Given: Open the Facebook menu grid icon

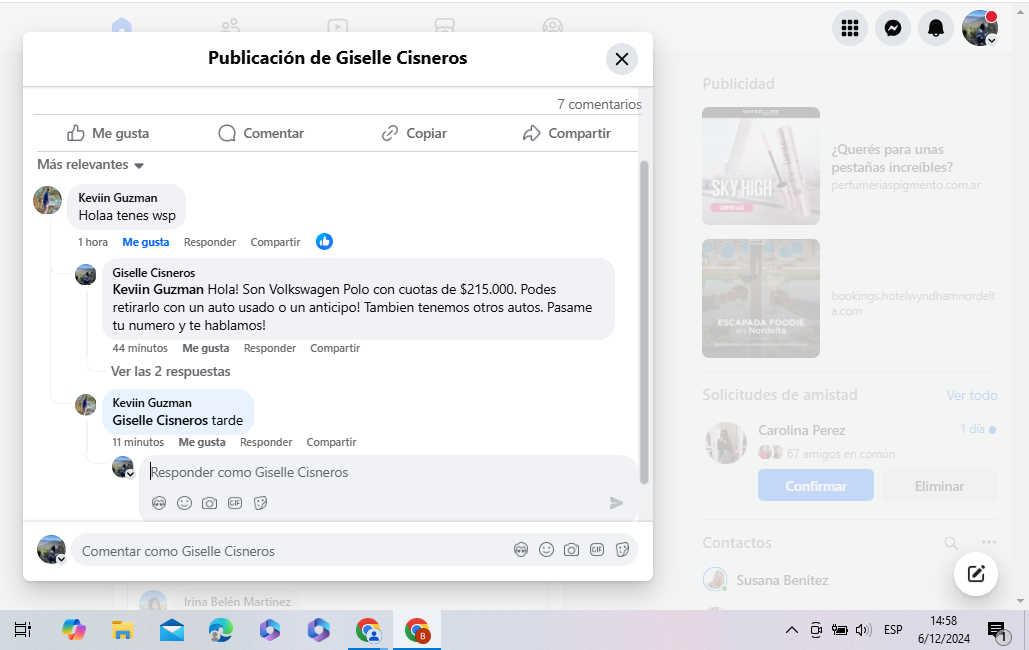Looking at the screenshot, I should [x=850, y=28].
